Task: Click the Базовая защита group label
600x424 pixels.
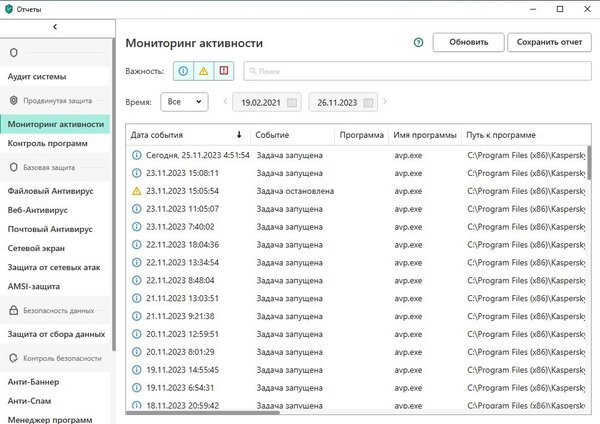Action: [x=49, y=168]
